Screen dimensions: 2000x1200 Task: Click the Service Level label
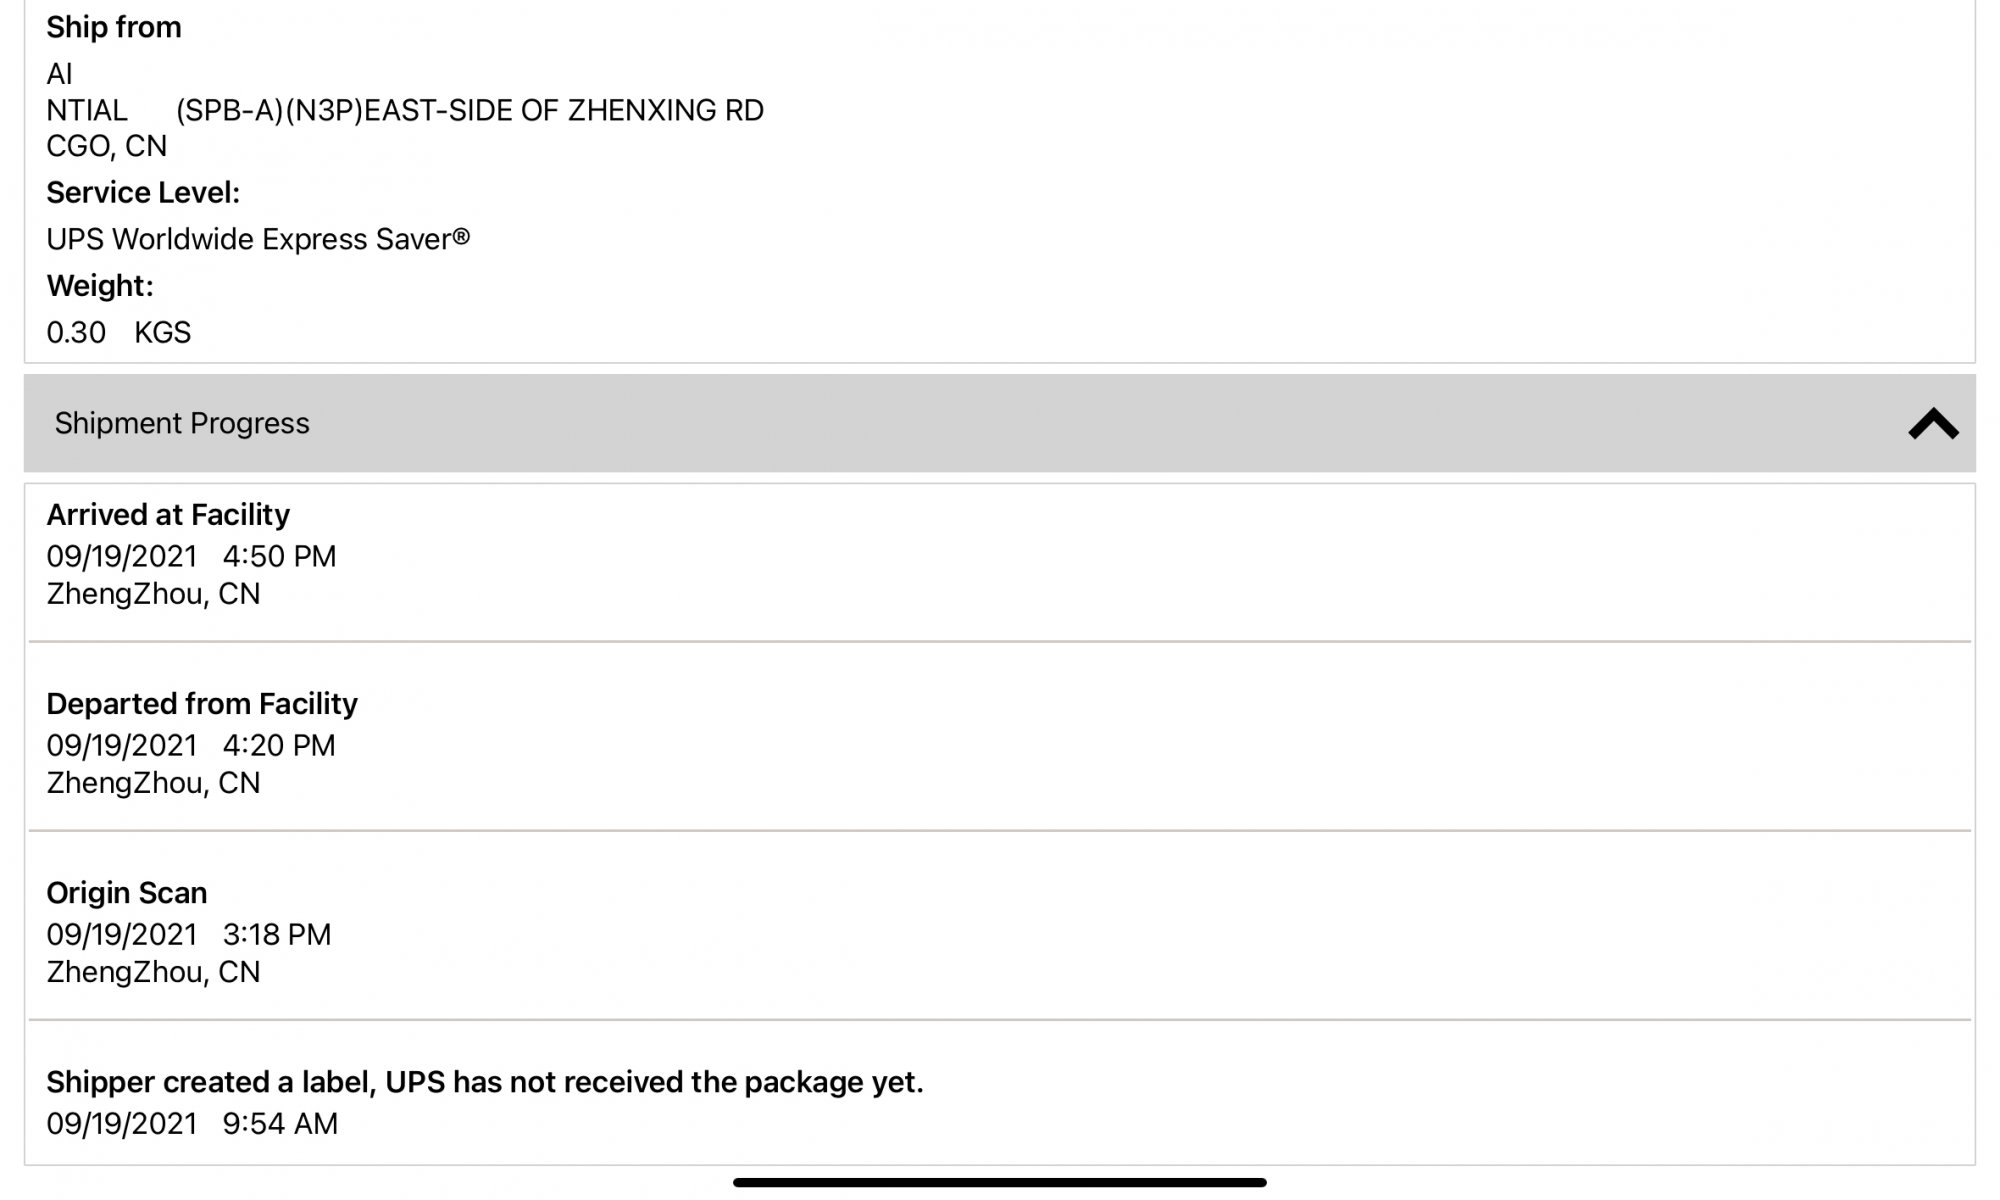pos(143,193)
